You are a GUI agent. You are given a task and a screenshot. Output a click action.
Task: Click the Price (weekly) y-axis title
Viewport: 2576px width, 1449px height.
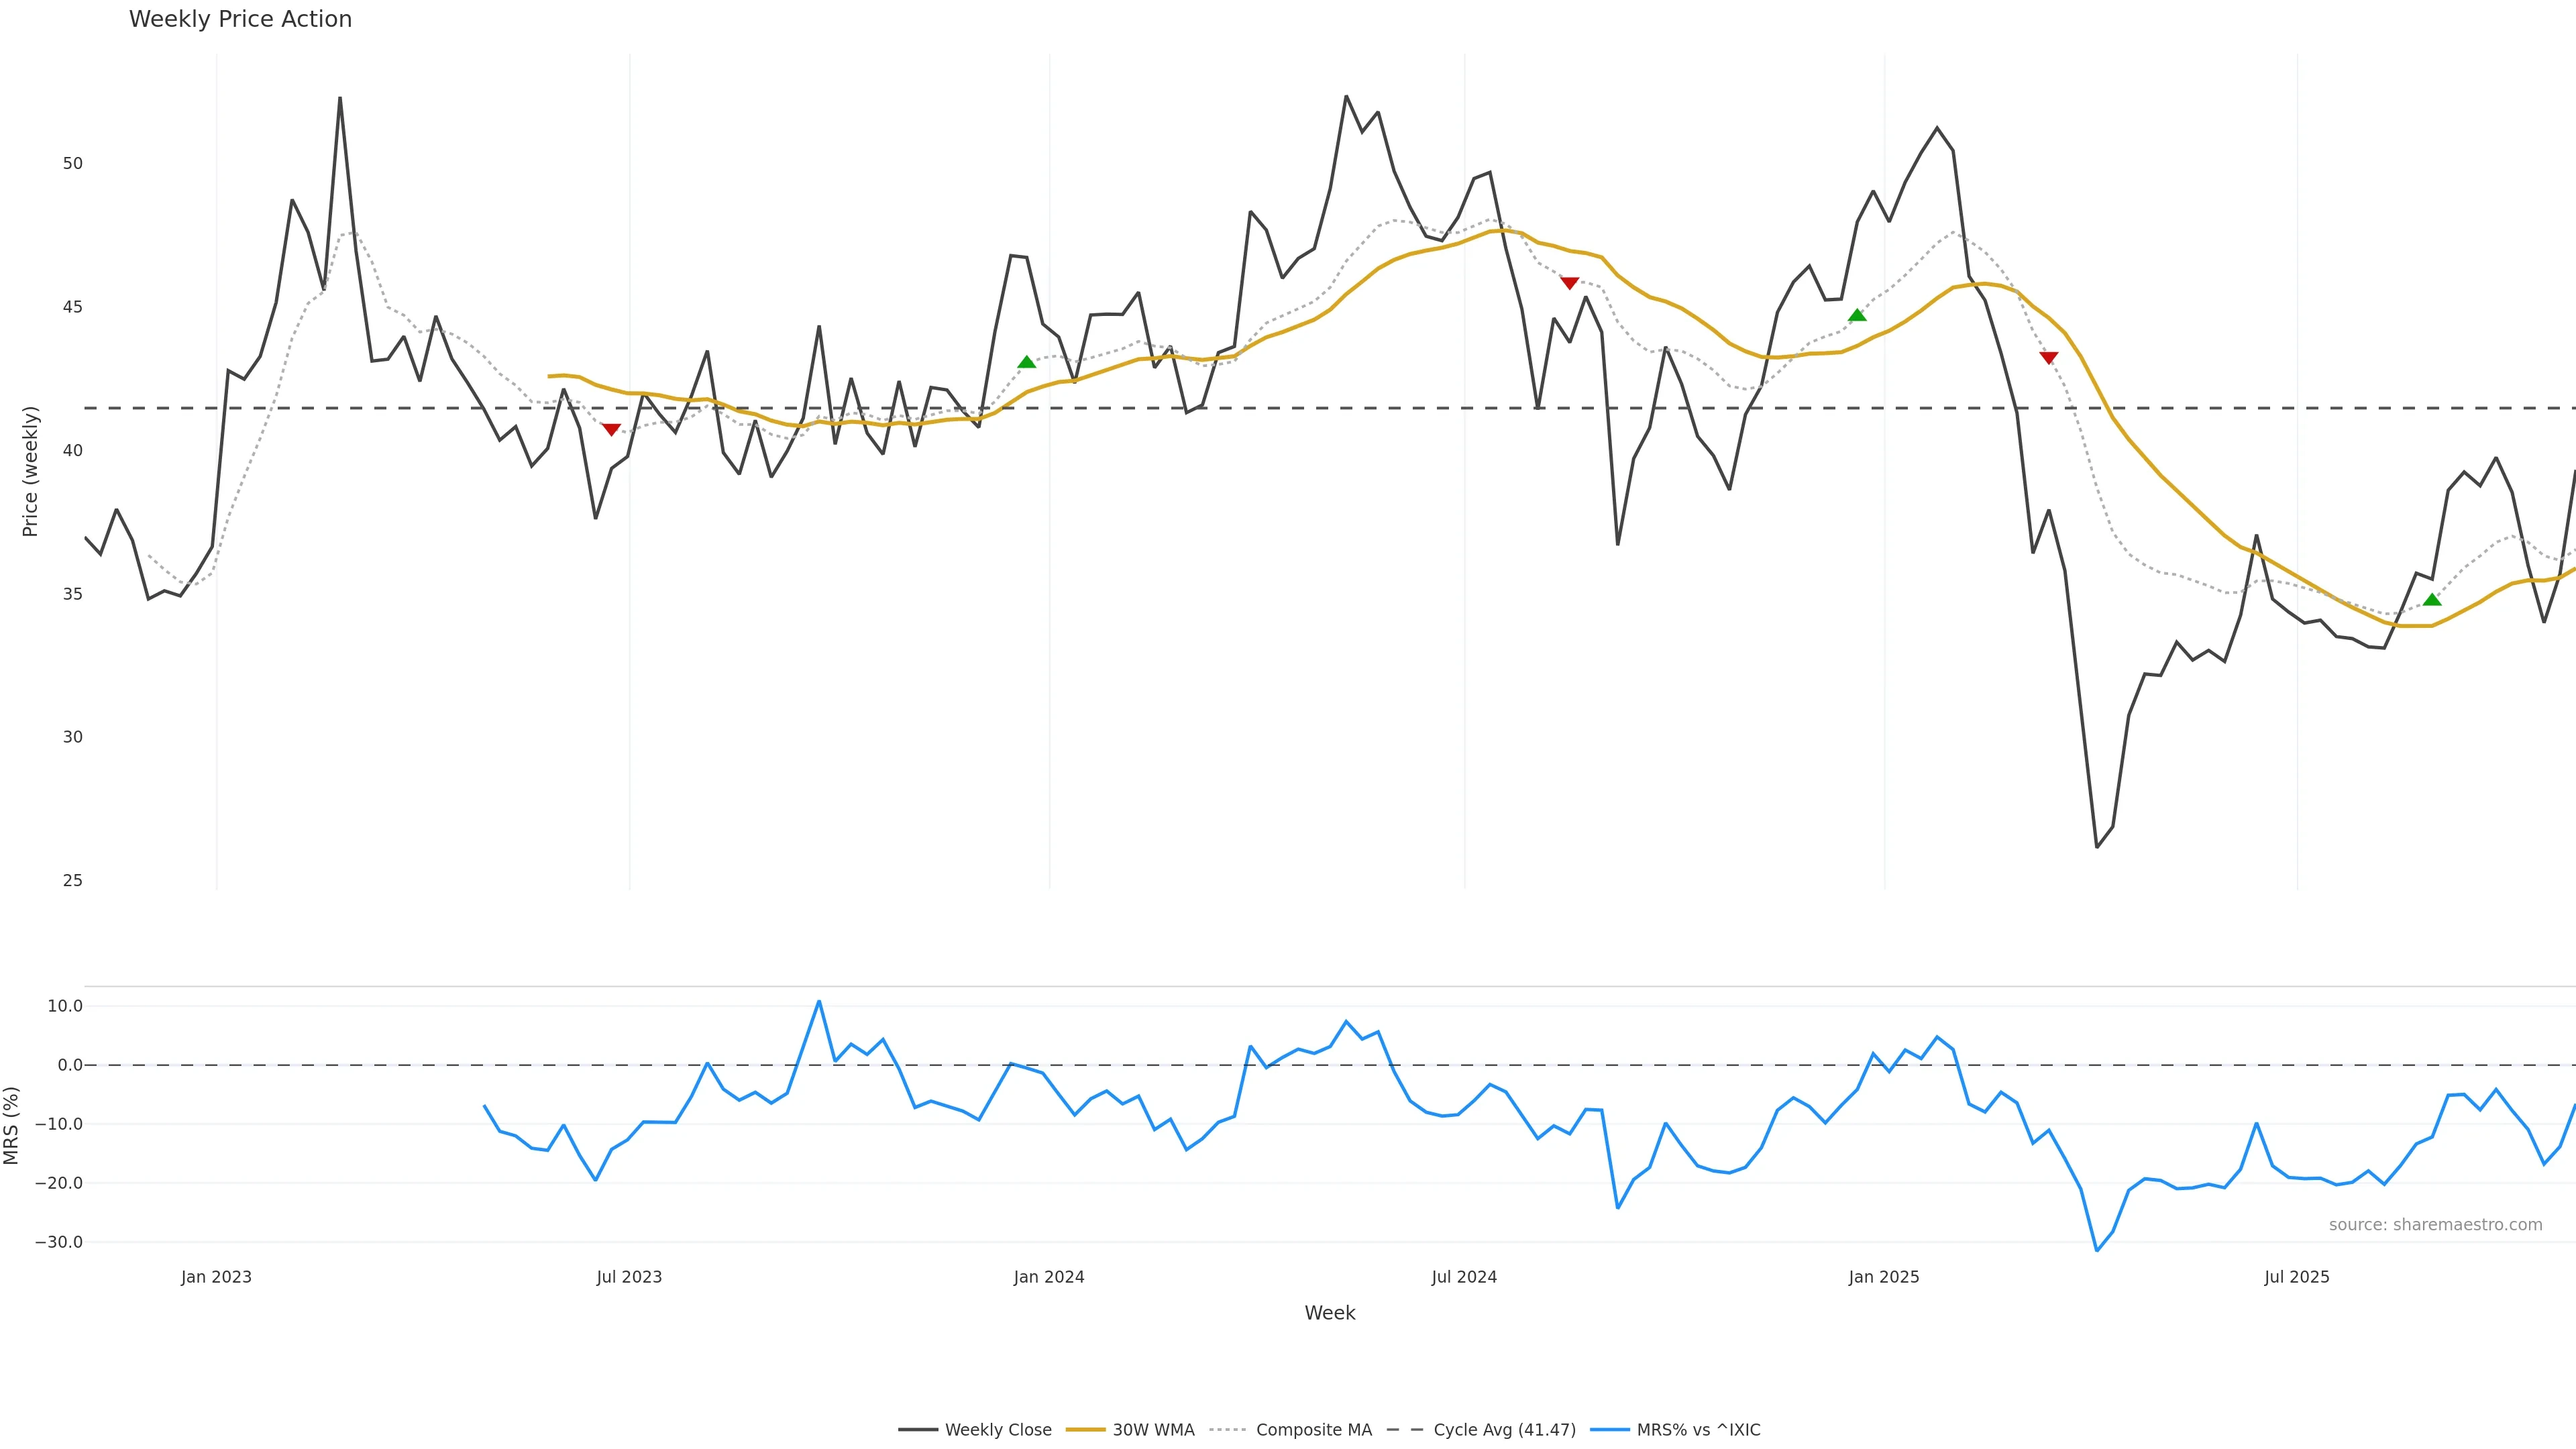pyautogui.click(x=30, y=471)
